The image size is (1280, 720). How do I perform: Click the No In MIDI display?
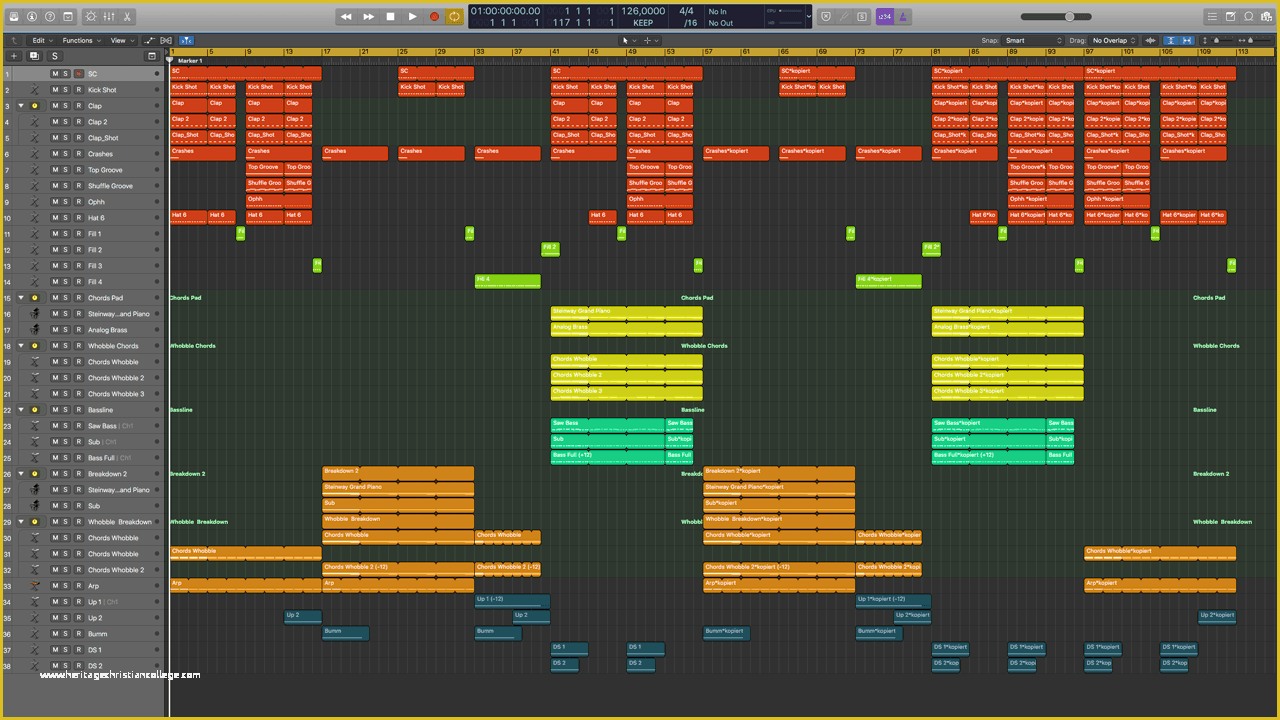(x=717, y=11)
